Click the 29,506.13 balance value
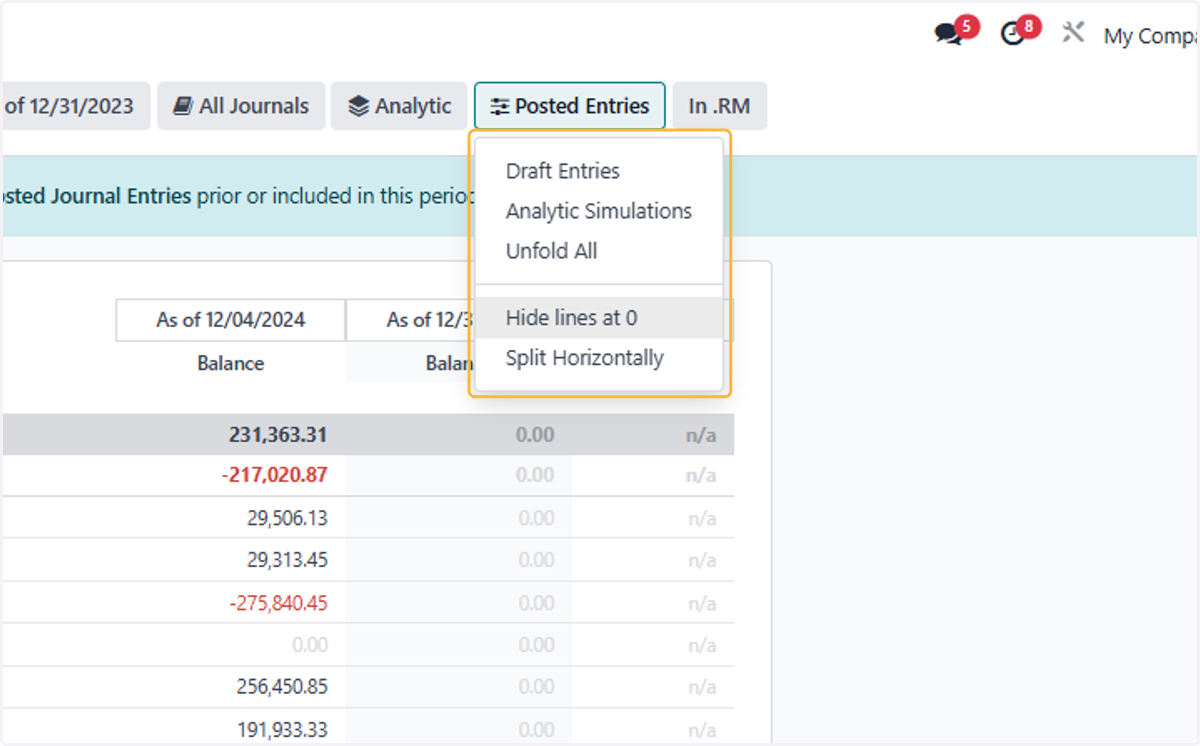The height and width of the screenshot is (746, 1200). click(x=287, y=518)
